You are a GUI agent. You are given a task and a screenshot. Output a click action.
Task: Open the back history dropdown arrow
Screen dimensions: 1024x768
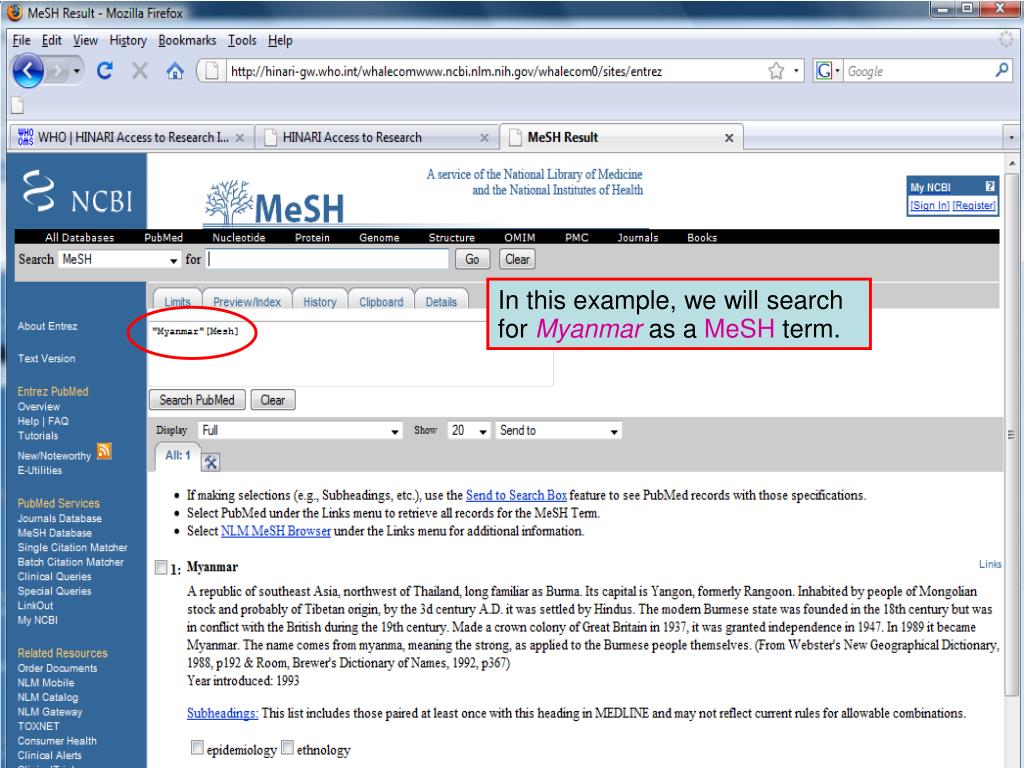click(x=77, y=71)
